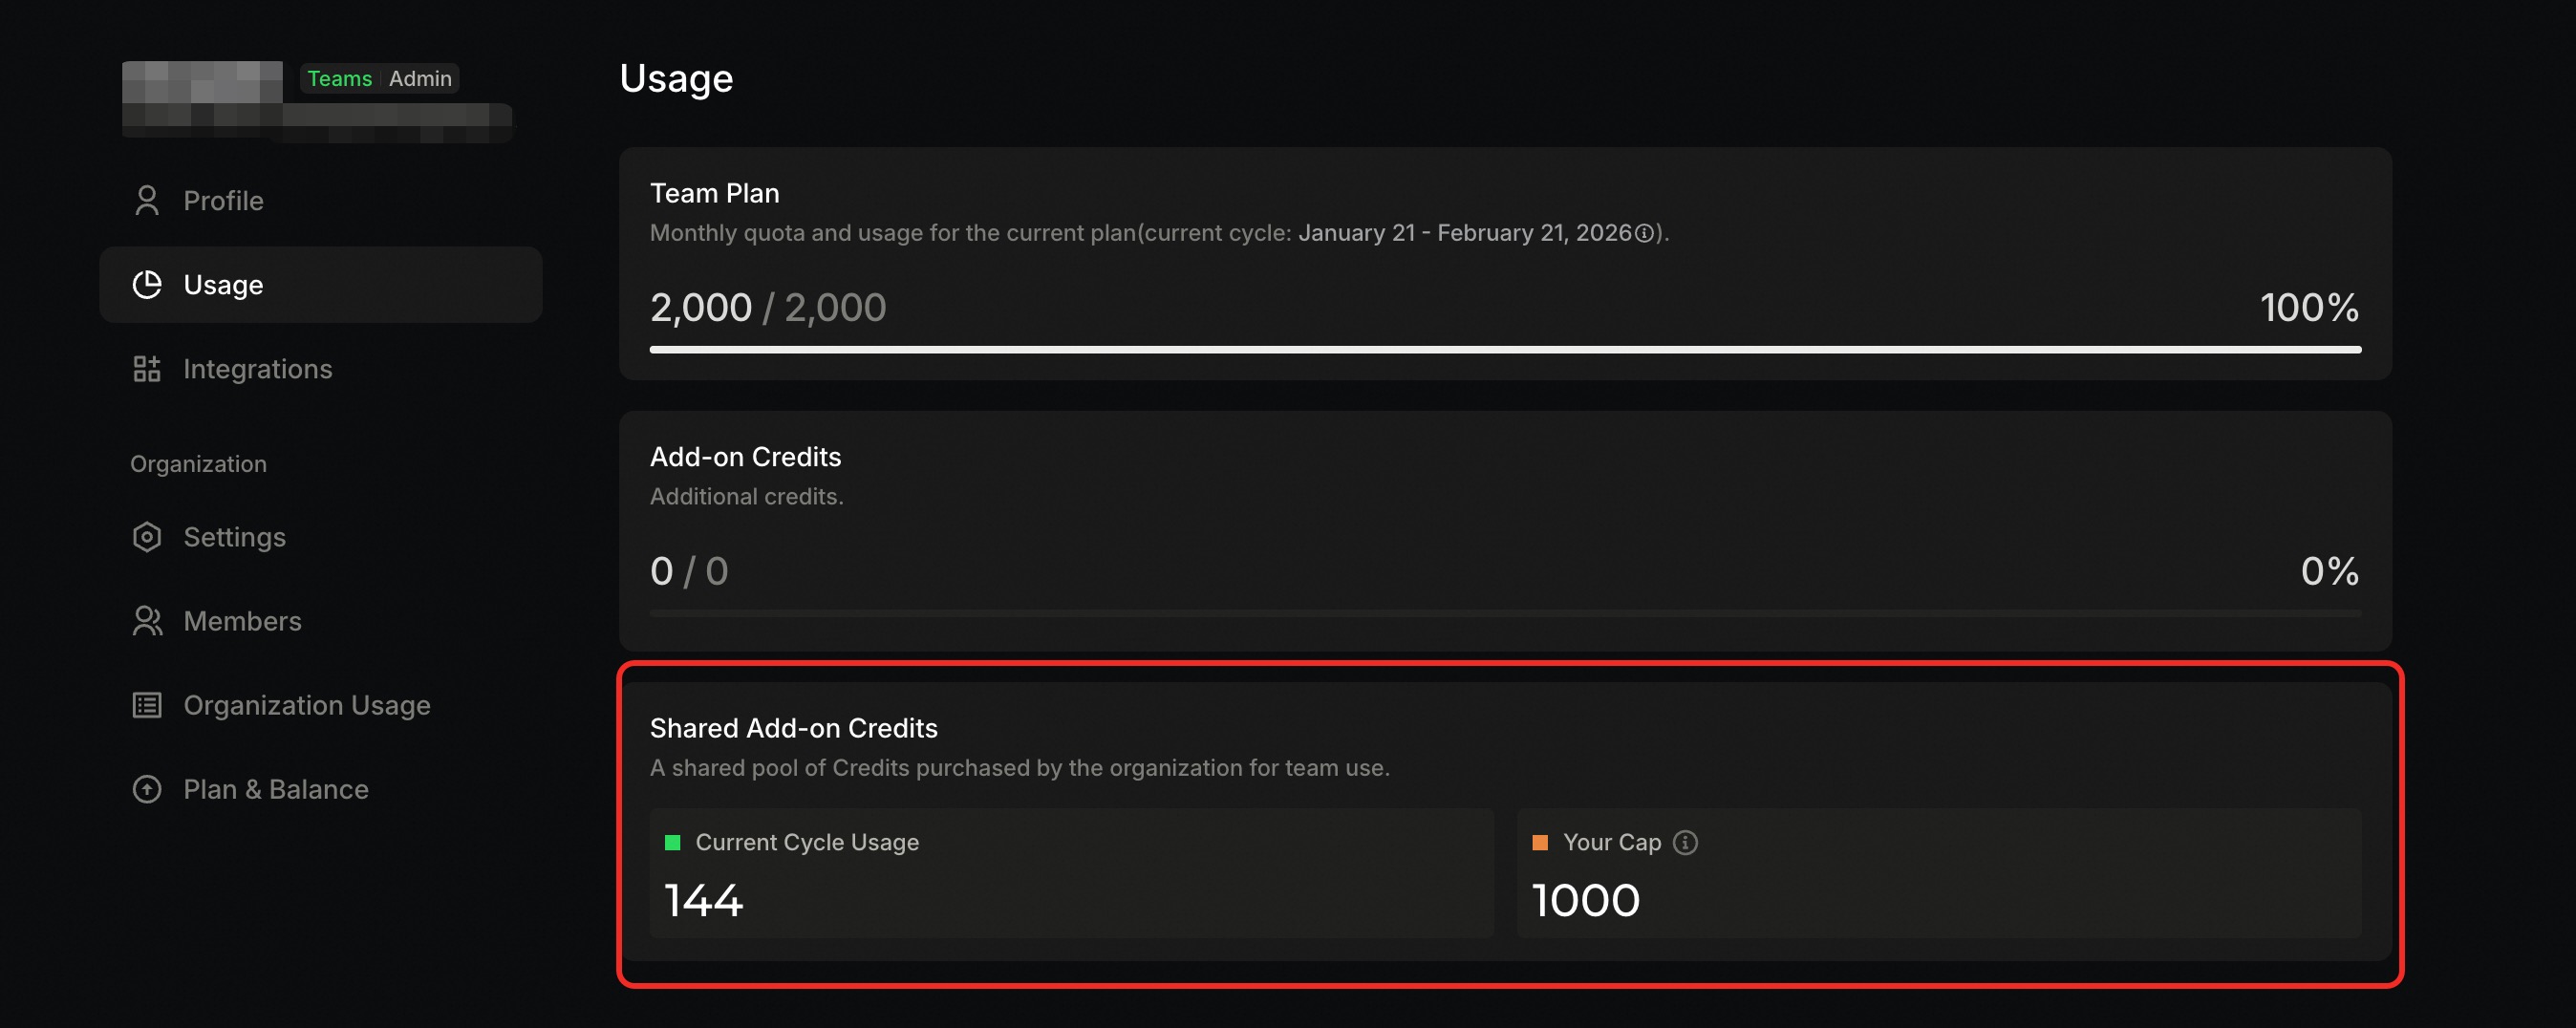The height and width of the screenshot is (1028, 2576).
Task: Click the info icon beside Your Cap
Action: point(1685,842)
